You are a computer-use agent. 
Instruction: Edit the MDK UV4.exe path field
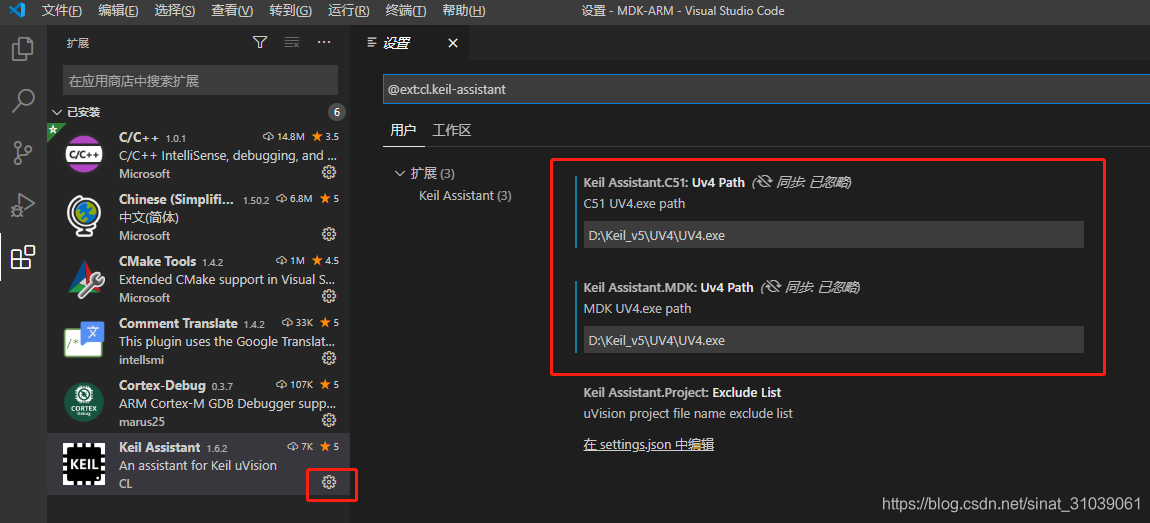coord(833,340)
